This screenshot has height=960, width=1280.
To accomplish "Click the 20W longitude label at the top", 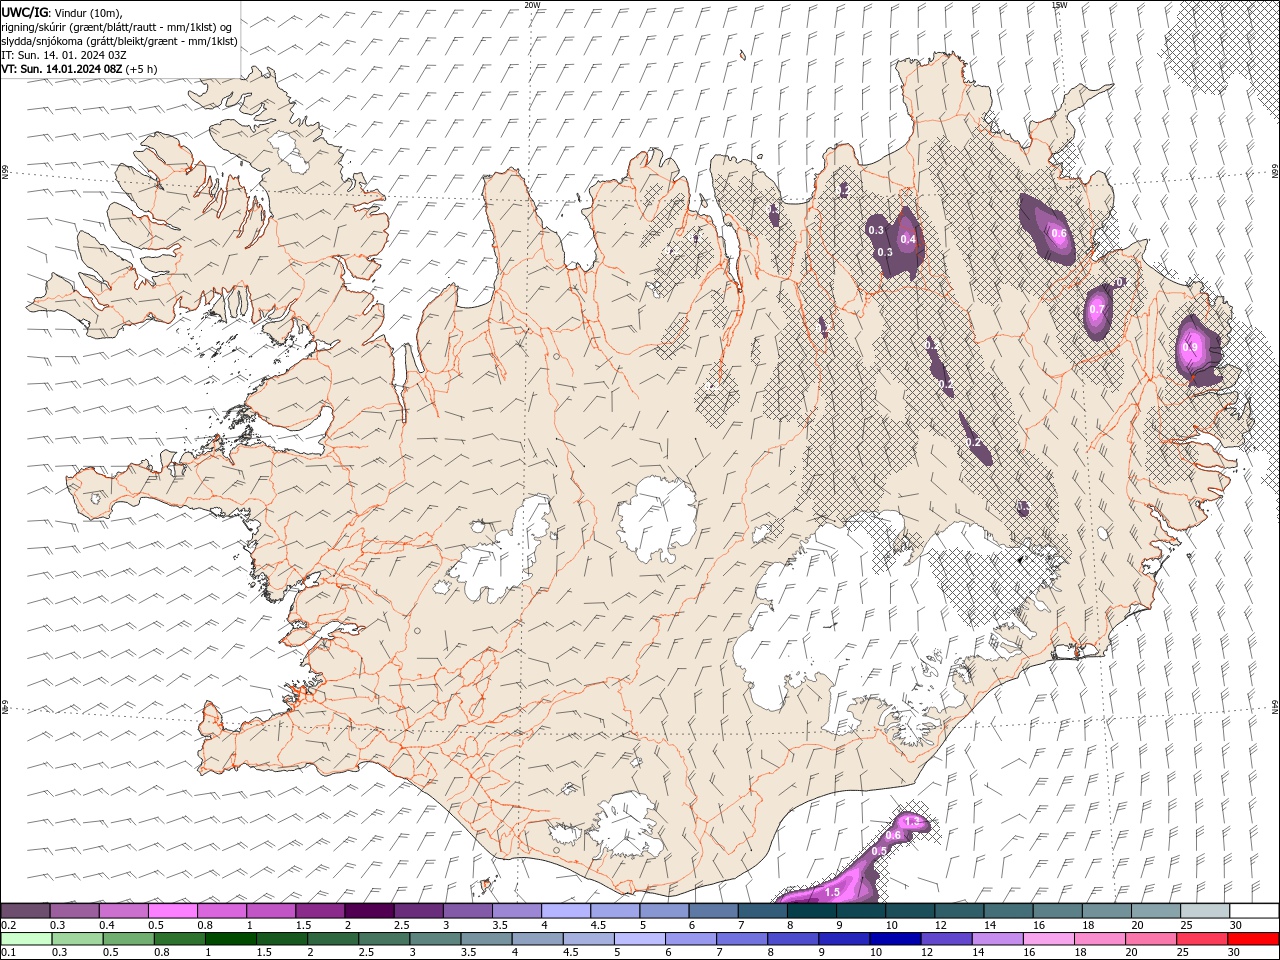I will [532, 5].
